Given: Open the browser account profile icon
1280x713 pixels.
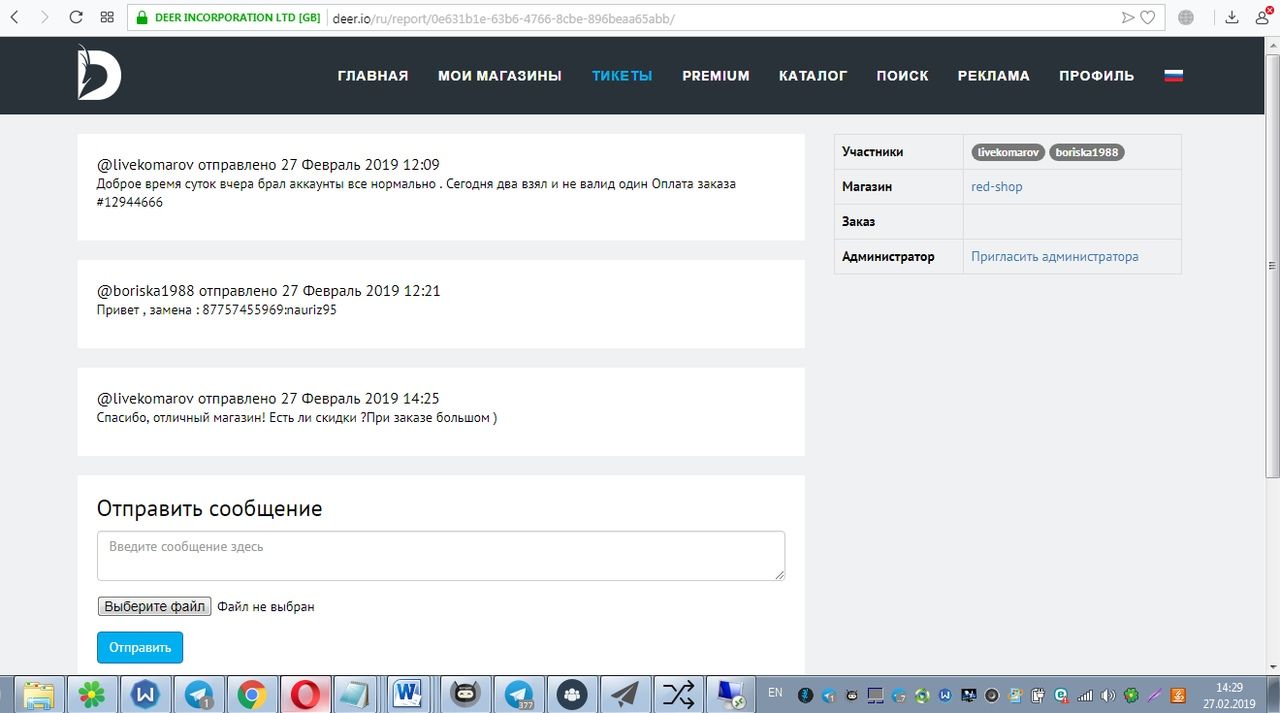Looking at the screenshot, I should point(1264,17).
